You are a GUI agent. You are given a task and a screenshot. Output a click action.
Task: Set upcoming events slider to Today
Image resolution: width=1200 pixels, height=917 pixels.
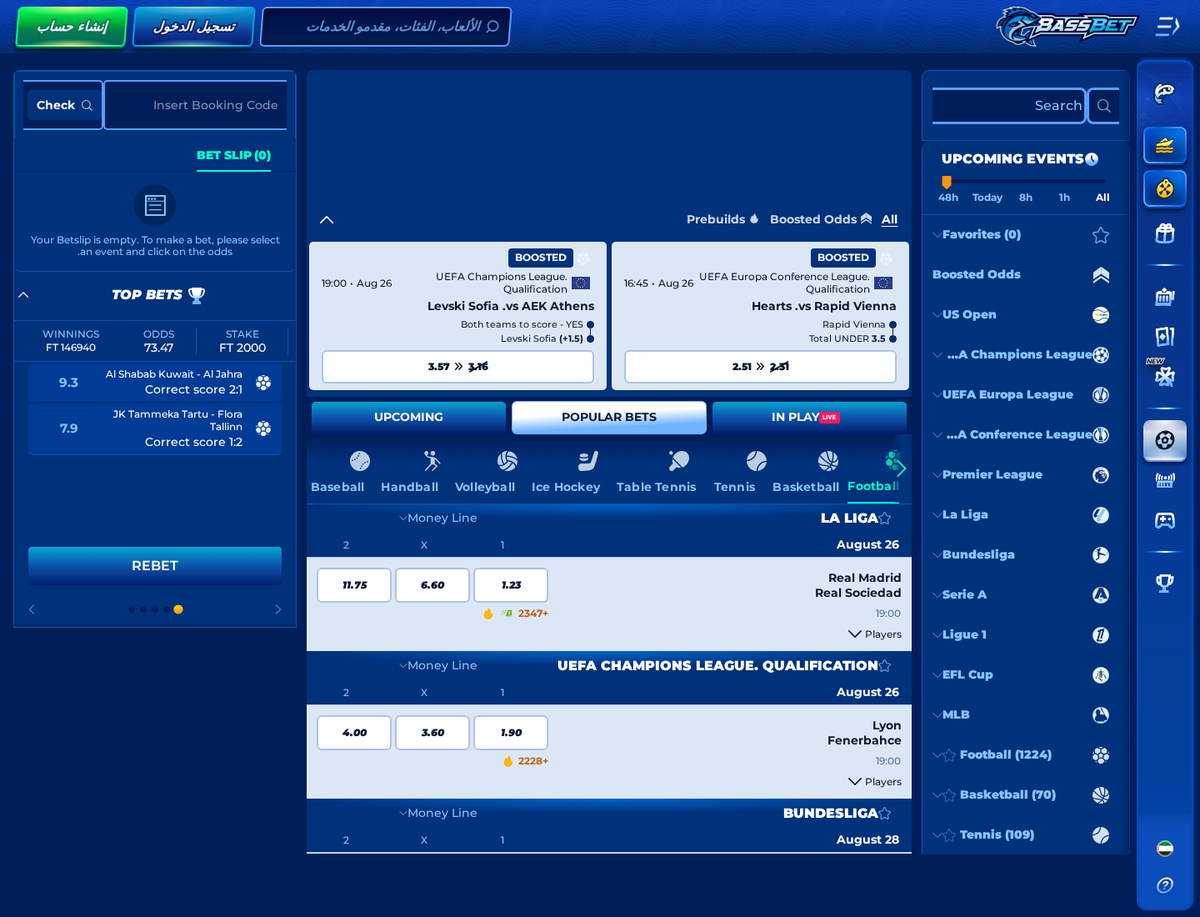click(x=987, y=197)
